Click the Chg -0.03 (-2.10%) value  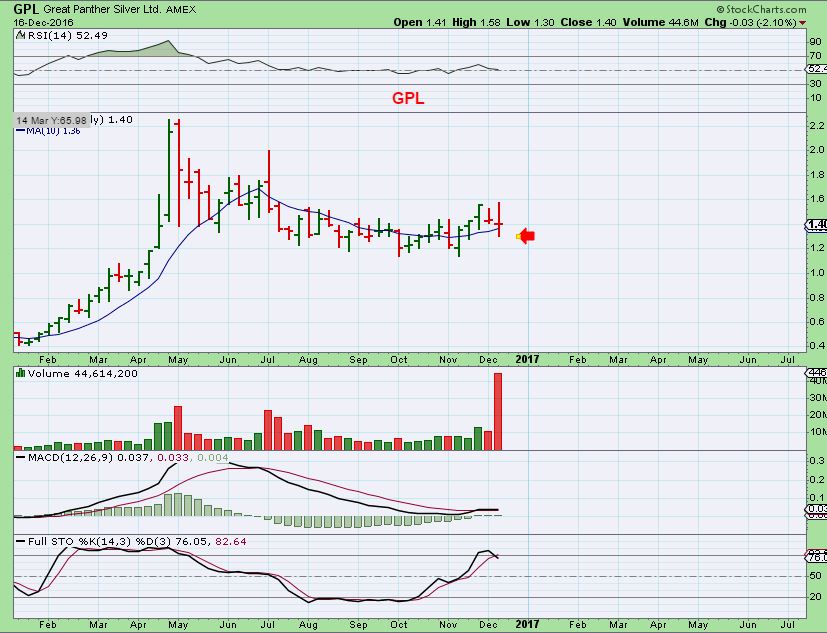tap(751, 22)
